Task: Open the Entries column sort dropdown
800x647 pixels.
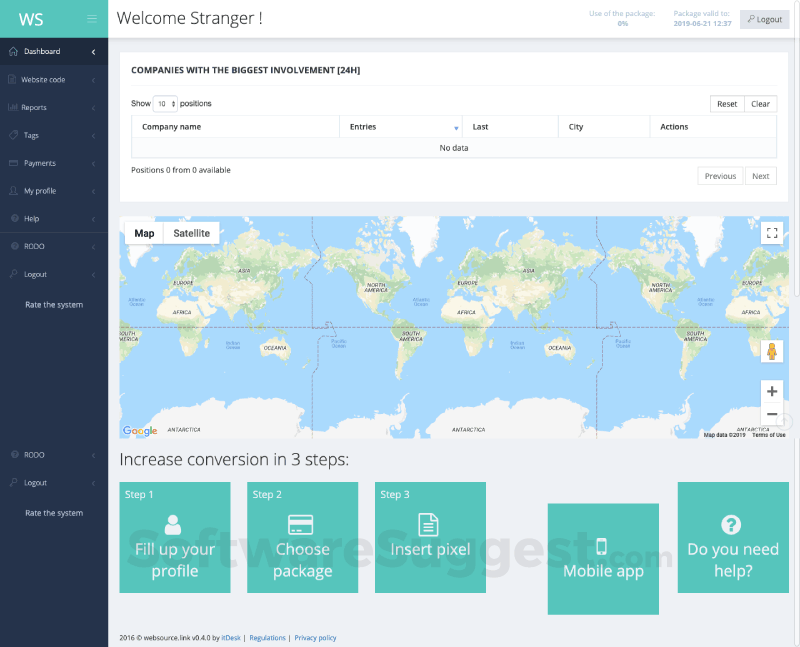Action: pos(457,127)
